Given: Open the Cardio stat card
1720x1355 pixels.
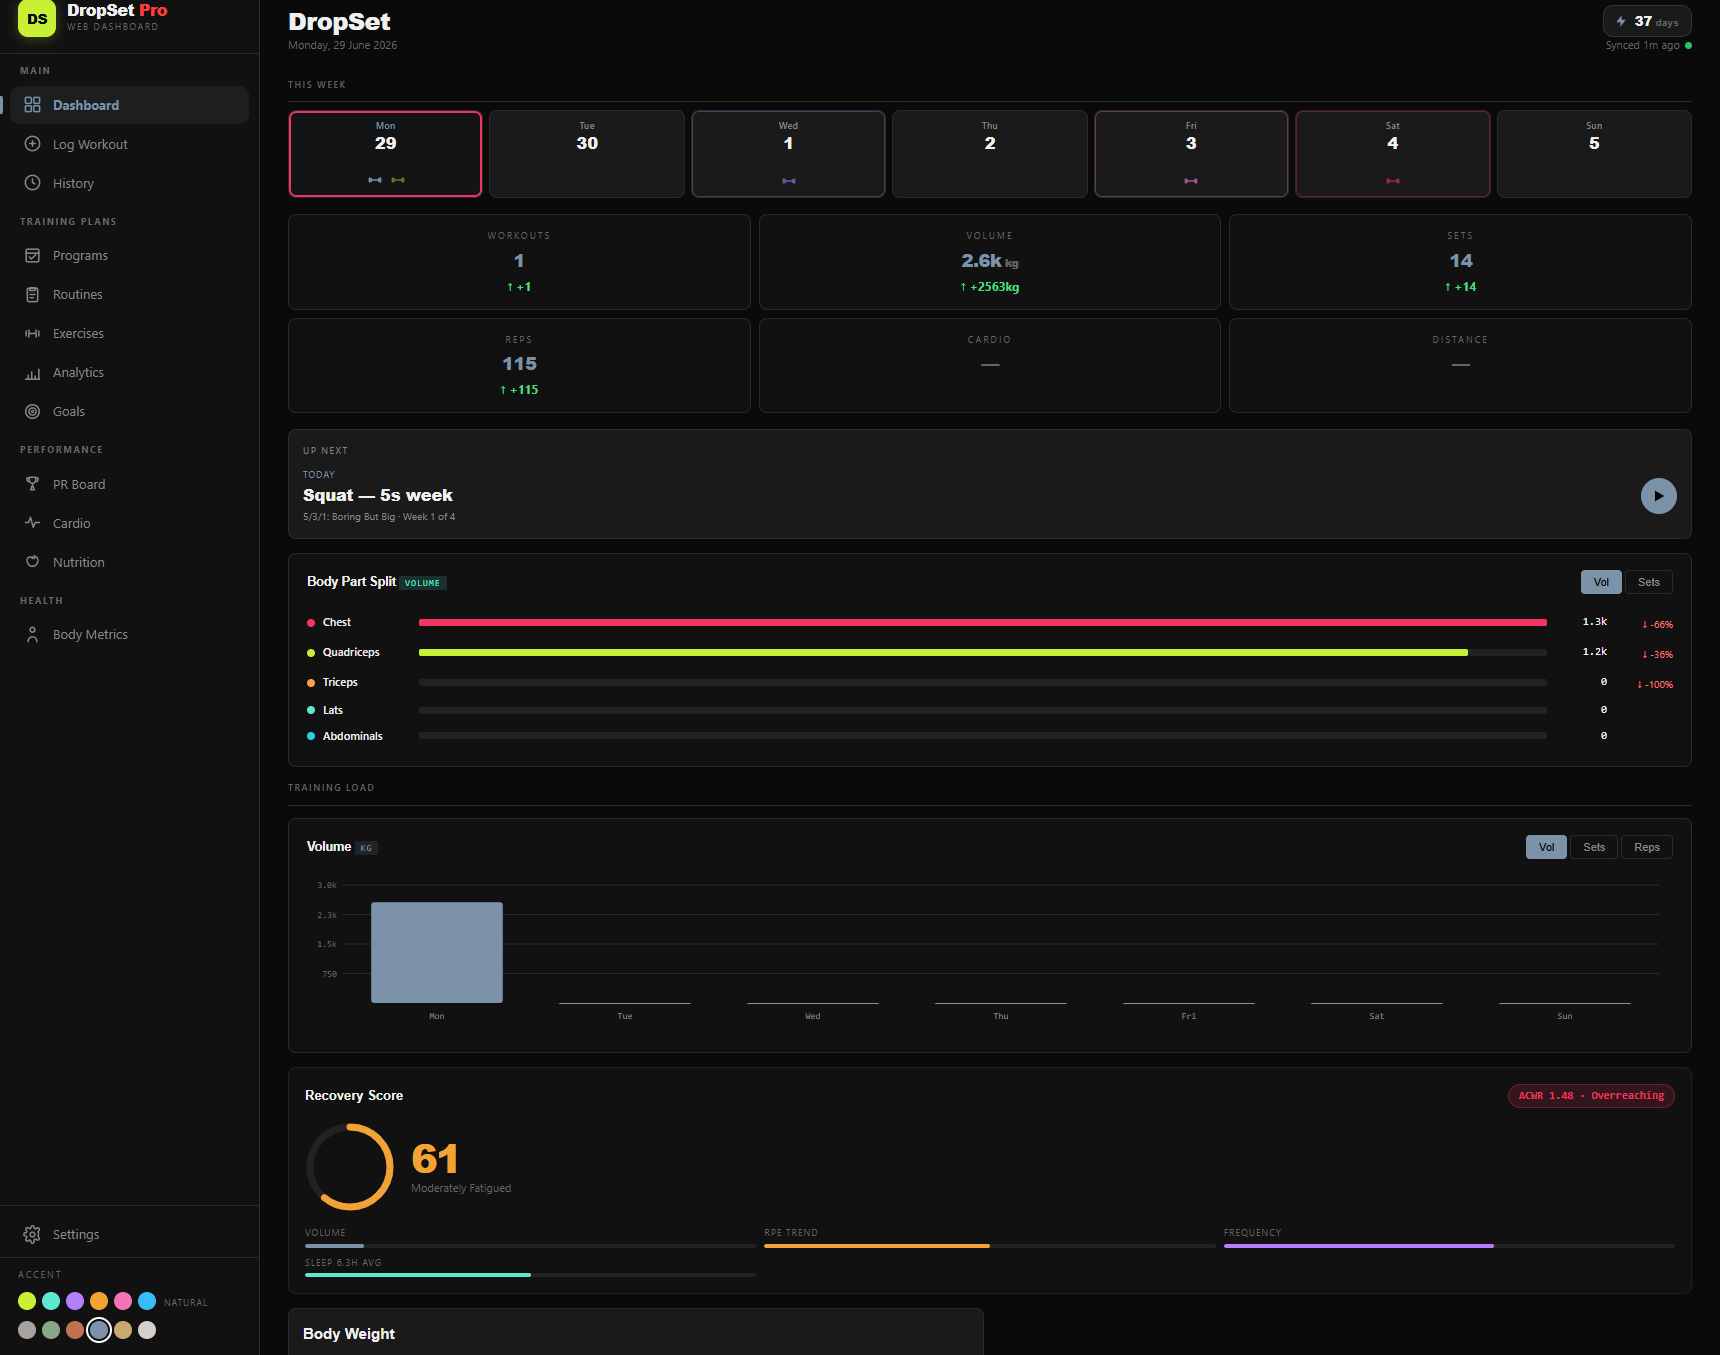Looking at the screenshot, I should tap(990, 365).
